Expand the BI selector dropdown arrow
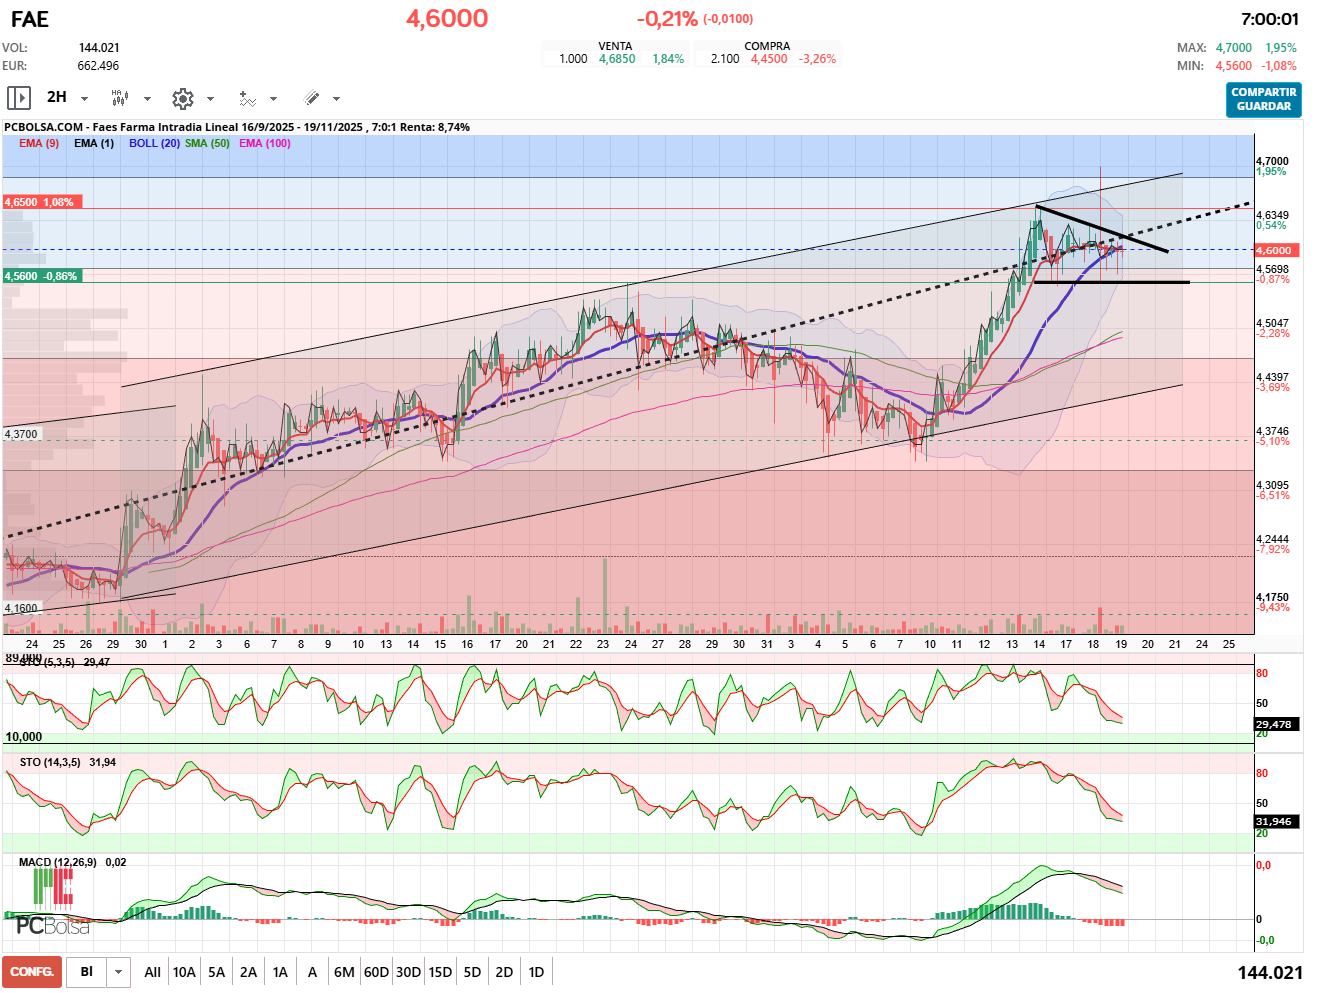1317x993 pixels. (x=119, y=972)
